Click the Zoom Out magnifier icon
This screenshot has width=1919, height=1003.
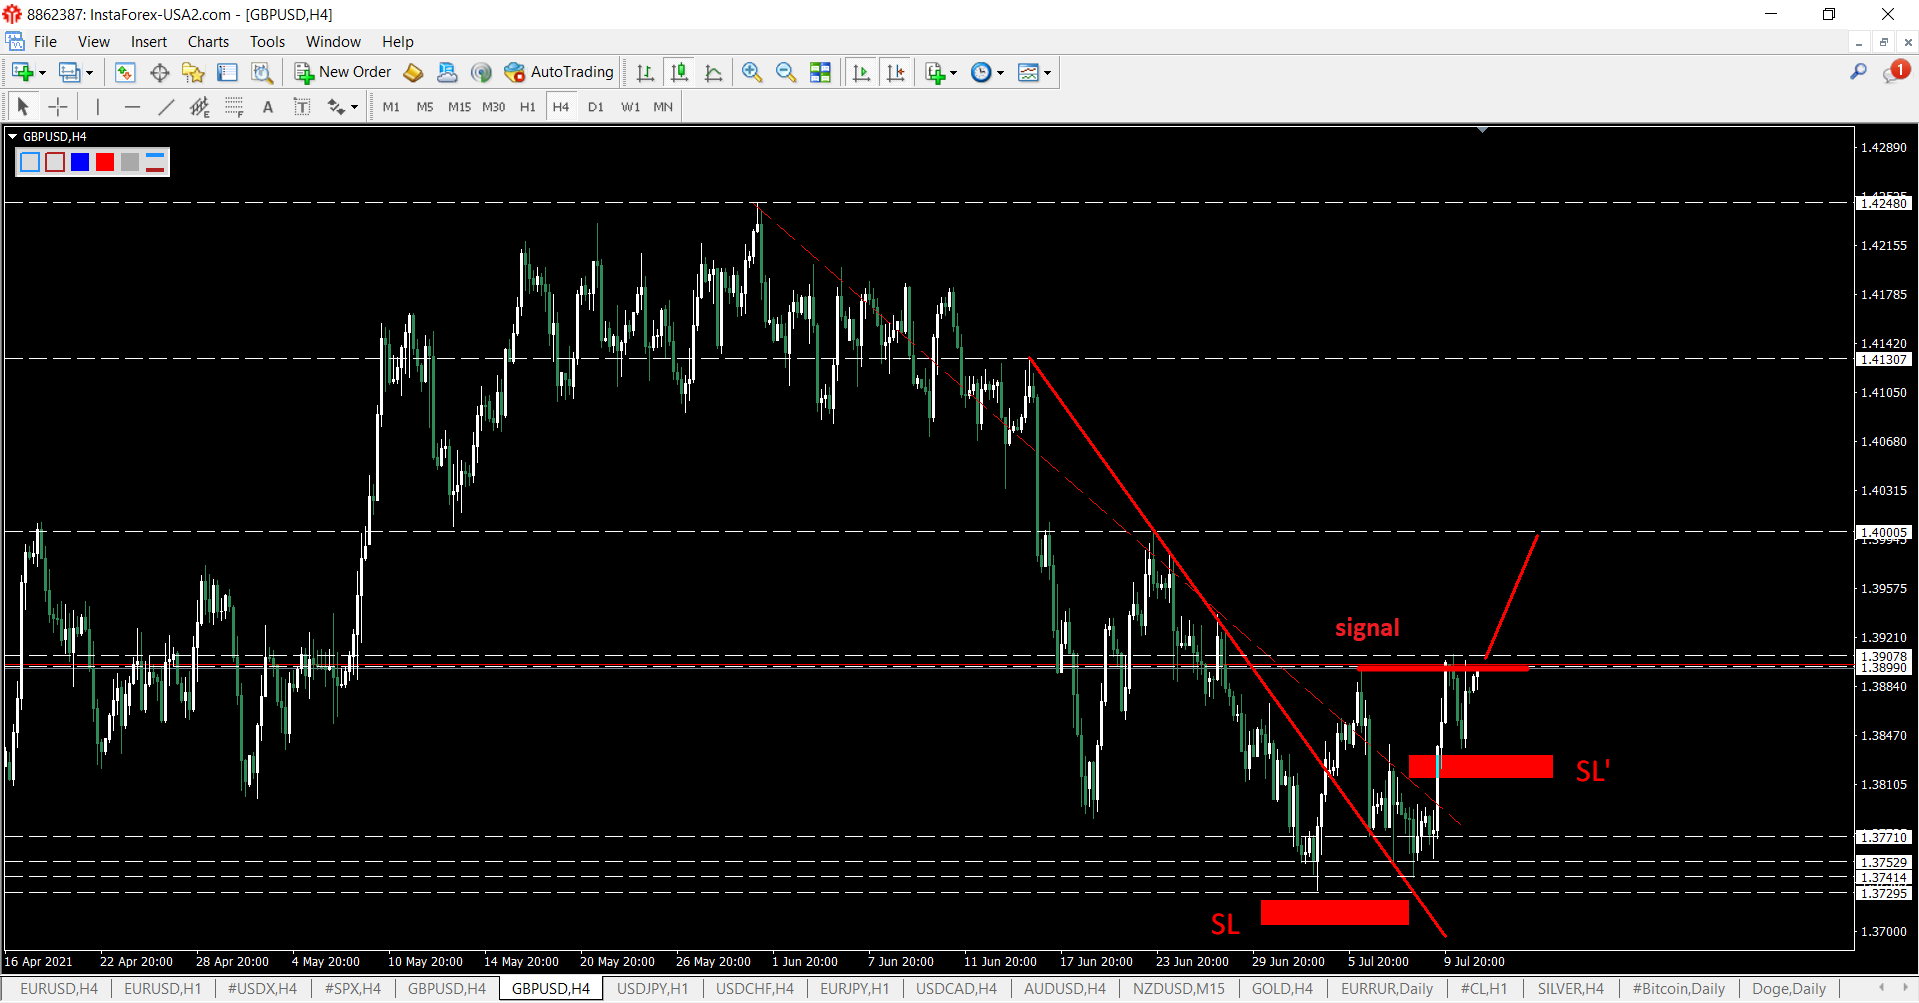[x=786, y=72]
